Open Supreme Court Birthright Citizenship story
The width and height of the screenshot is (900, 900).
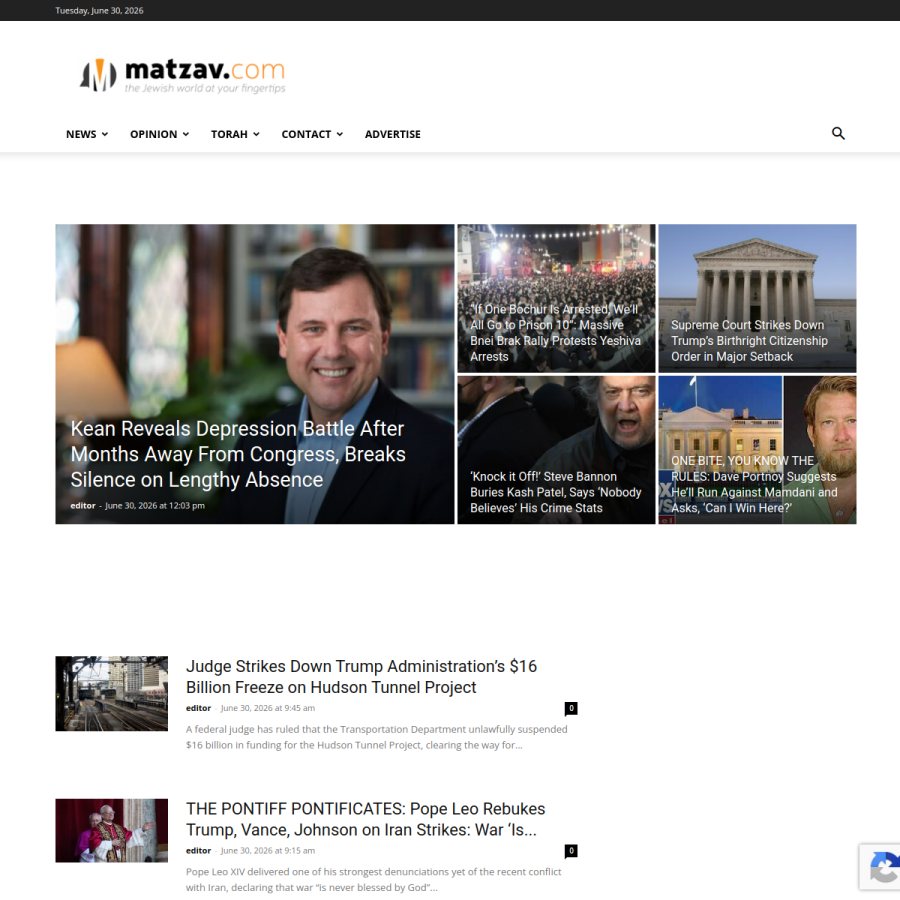[749, 341]
